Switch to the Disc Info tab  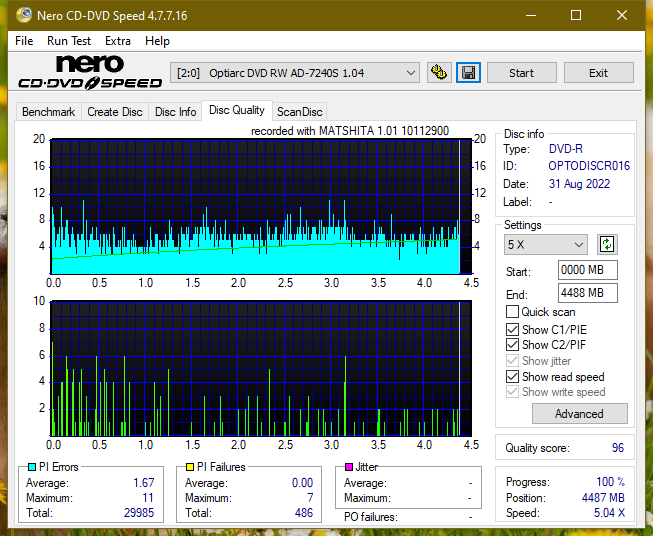click(175, 112)
